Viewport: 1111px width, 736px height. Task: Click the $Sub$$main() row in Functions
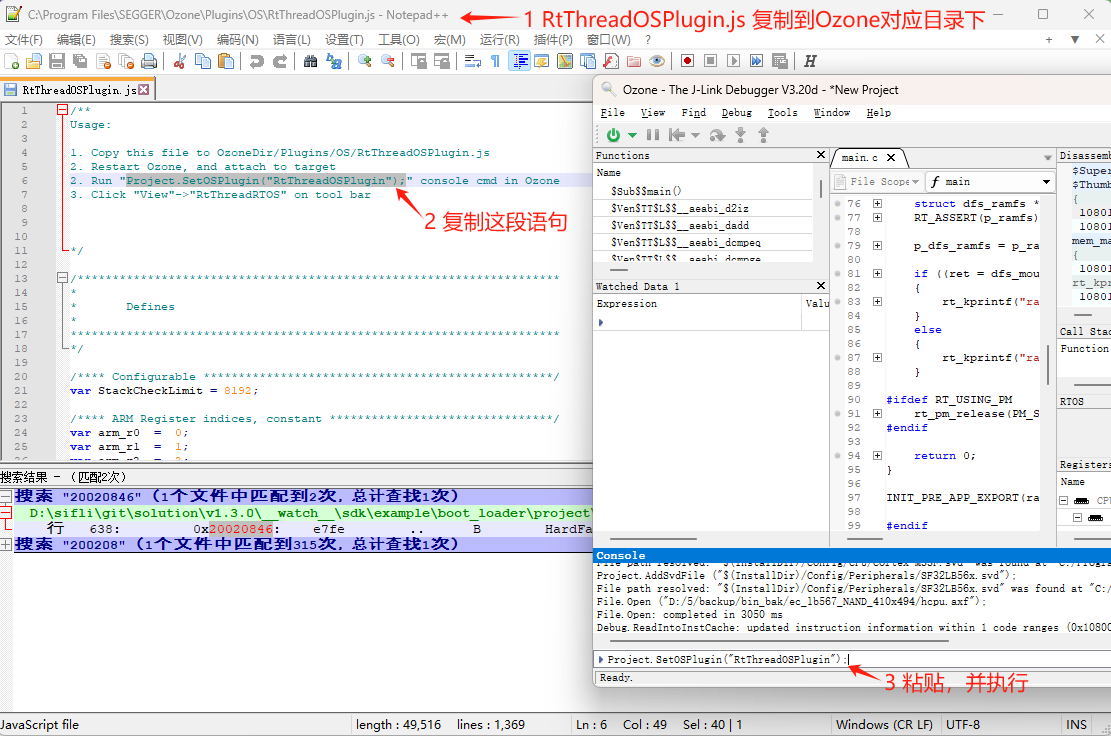(x=704, y=191)
